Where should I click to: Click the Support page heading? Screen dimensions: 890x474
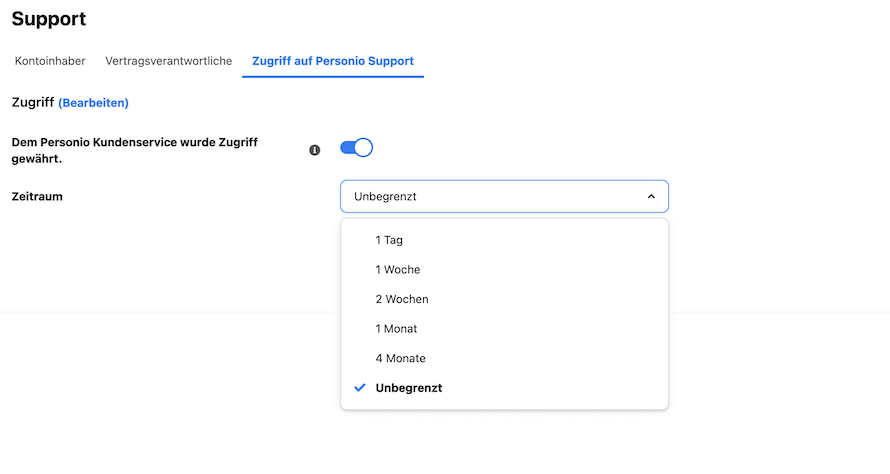[49, 19]
